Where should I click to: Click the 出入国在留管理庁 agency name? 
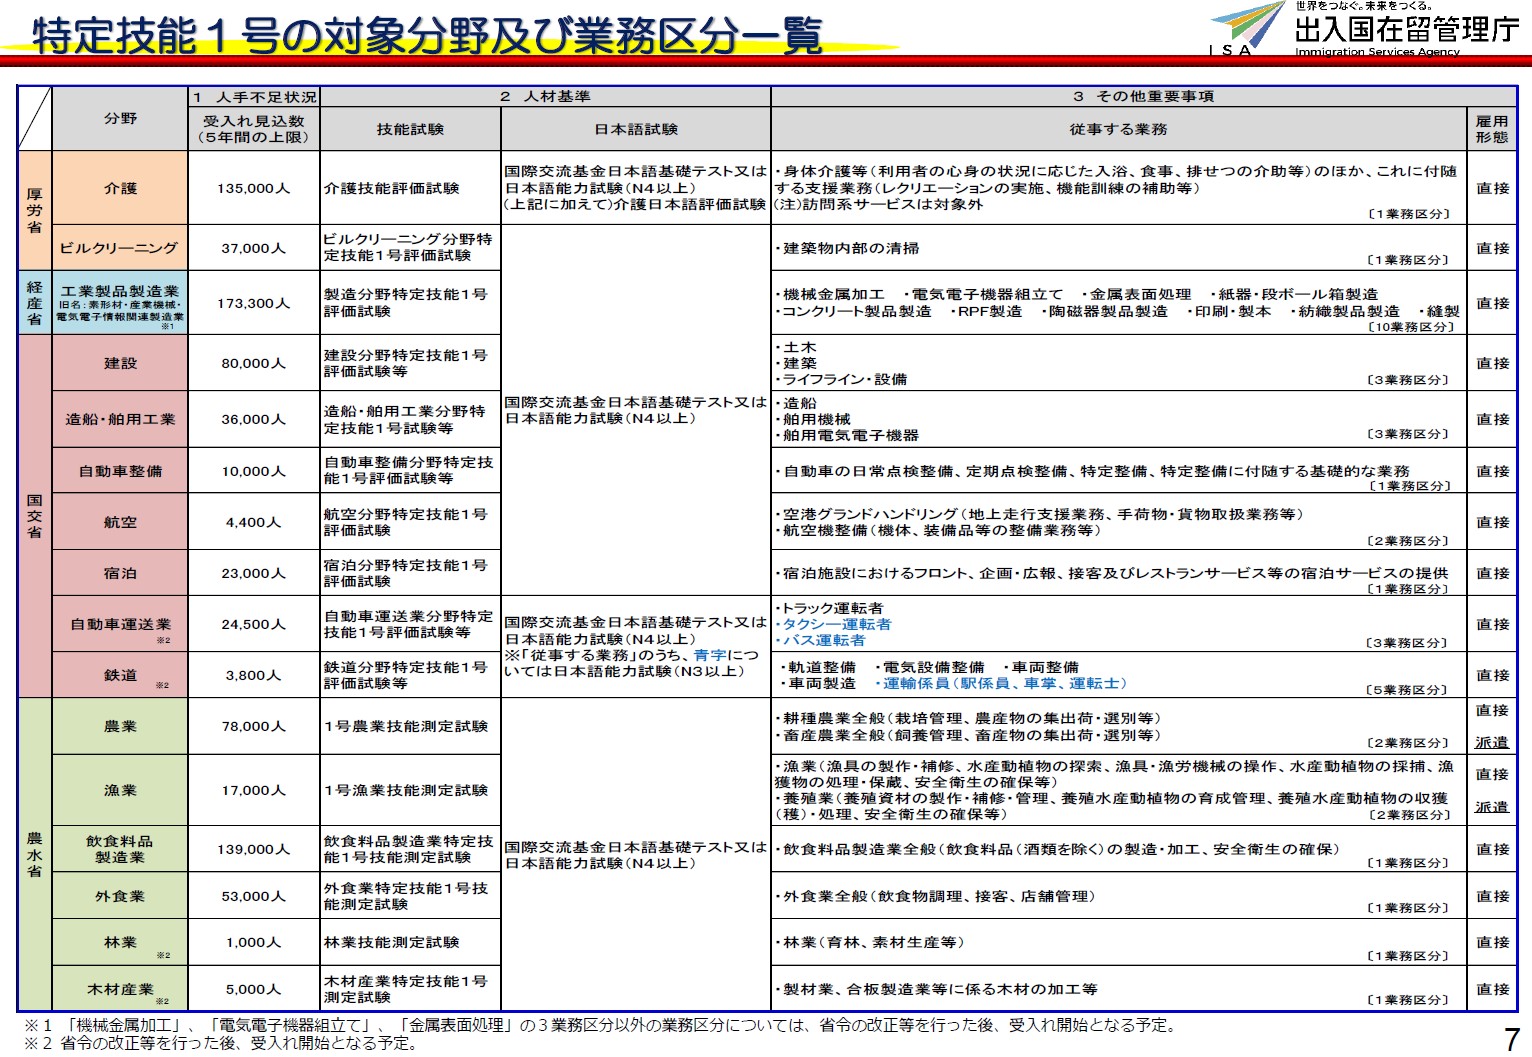[x=1406, y=30]
